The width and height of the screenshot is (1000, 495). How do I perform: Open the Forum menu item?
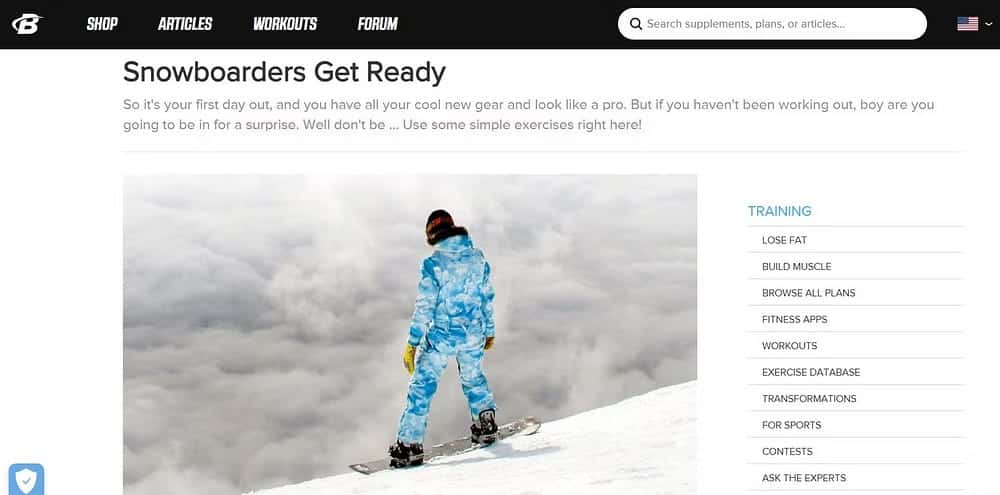coord(378,24)
